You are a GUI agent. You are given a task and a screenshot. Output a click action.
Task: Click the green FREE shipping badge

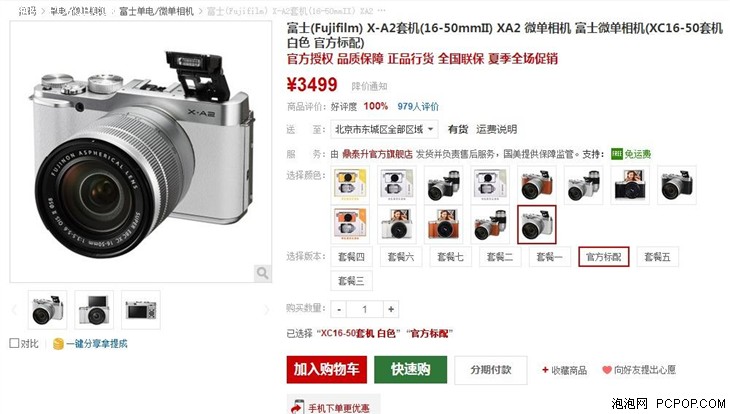[x=617, y=154]
